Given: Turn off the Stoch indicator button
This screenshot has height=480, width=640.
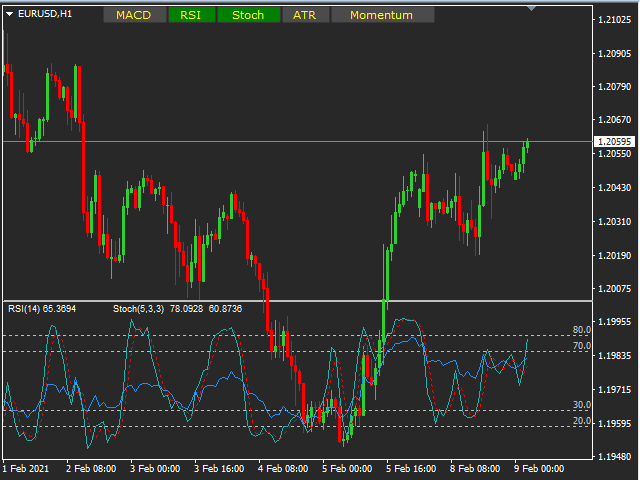Looking at the screenshot, I should [249, 15].
